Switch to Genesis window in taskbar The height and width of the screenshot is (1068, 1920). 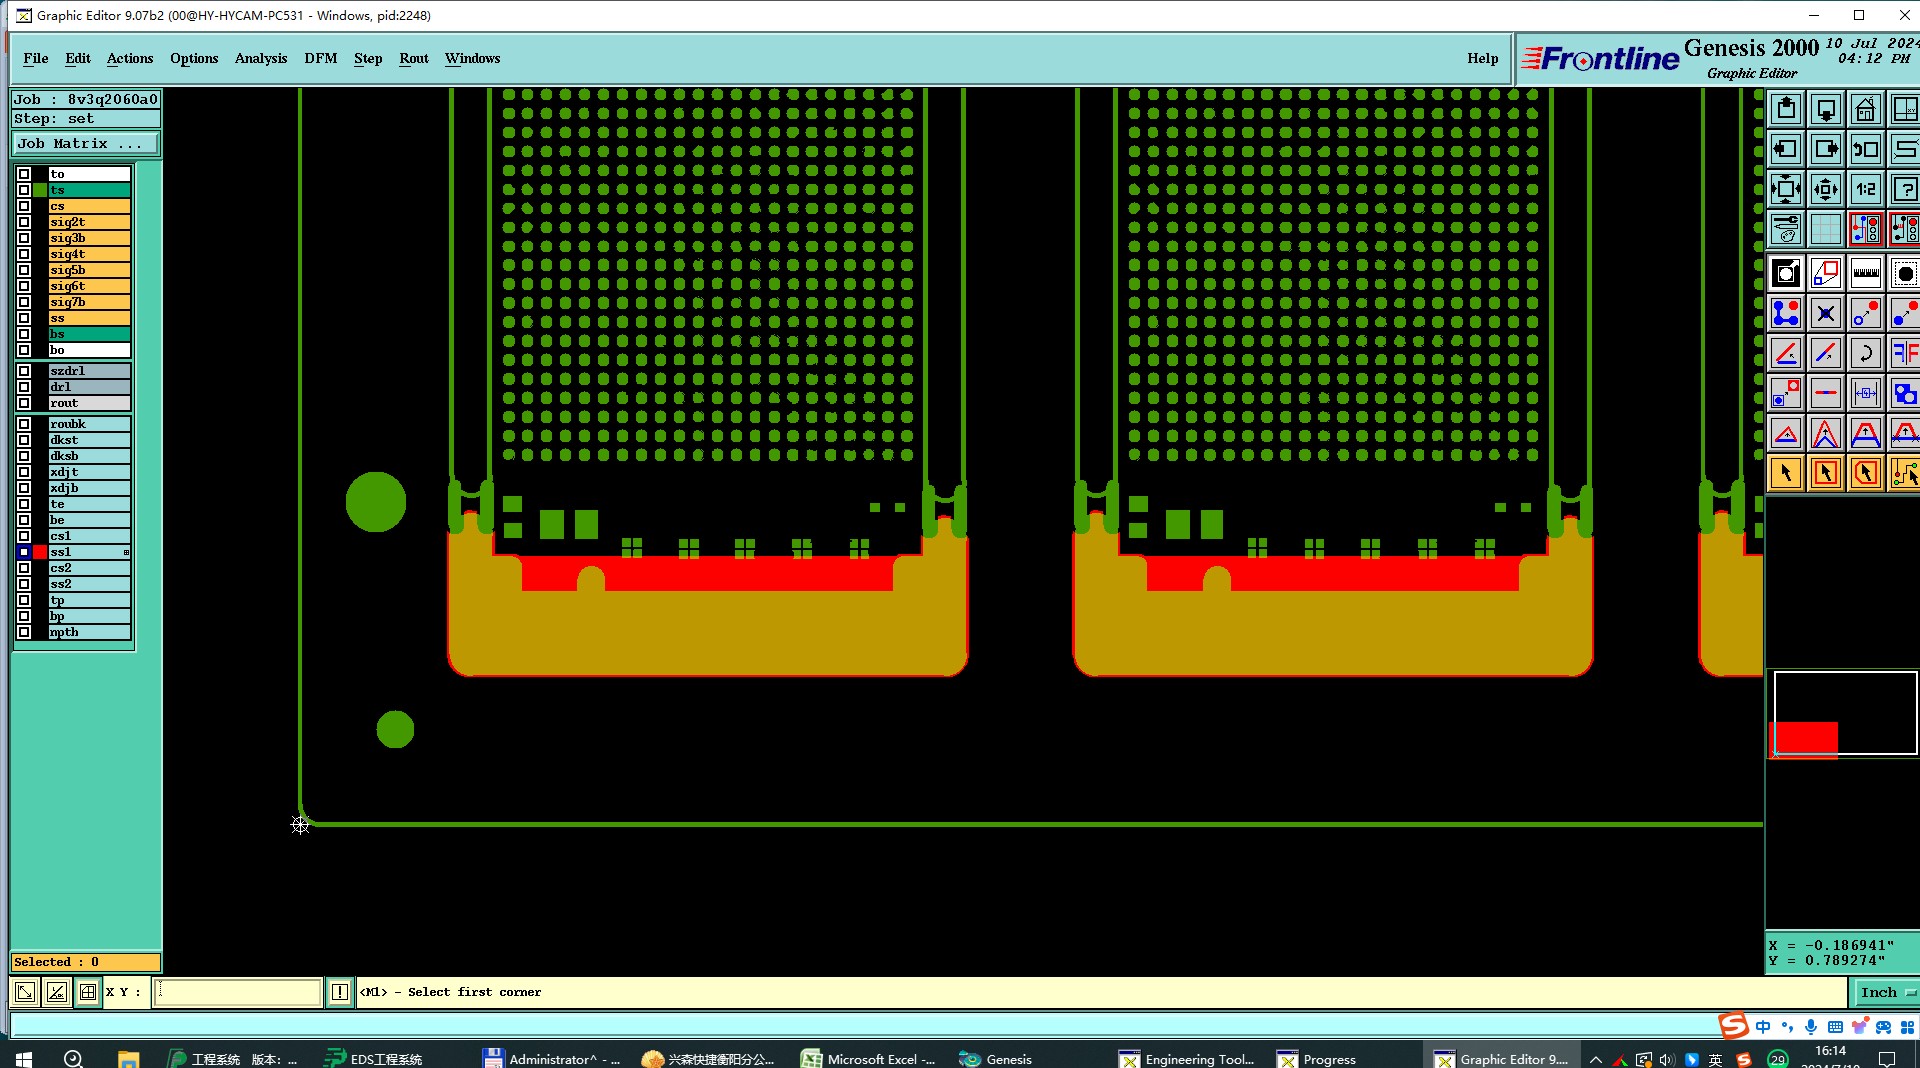tap(996, 1058)
